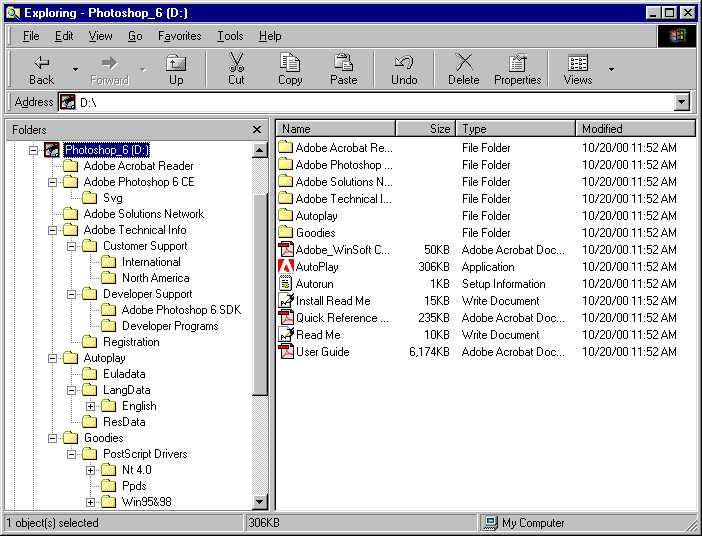702x536 pixels.
Task: Select Adobe Photoshop 6 SDK folder
Action: pyautogui.click(x=181, y=310)
